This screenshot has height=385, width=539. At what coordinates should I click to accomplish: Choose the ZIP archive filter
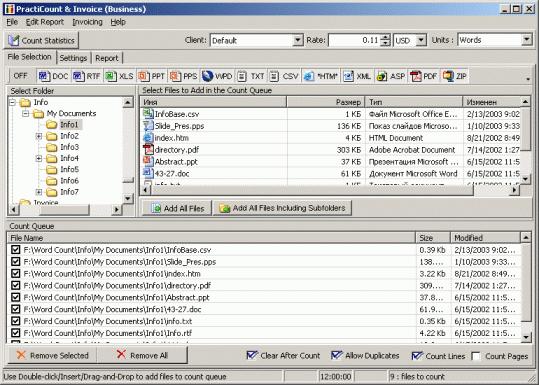click(x=454, y=76)
